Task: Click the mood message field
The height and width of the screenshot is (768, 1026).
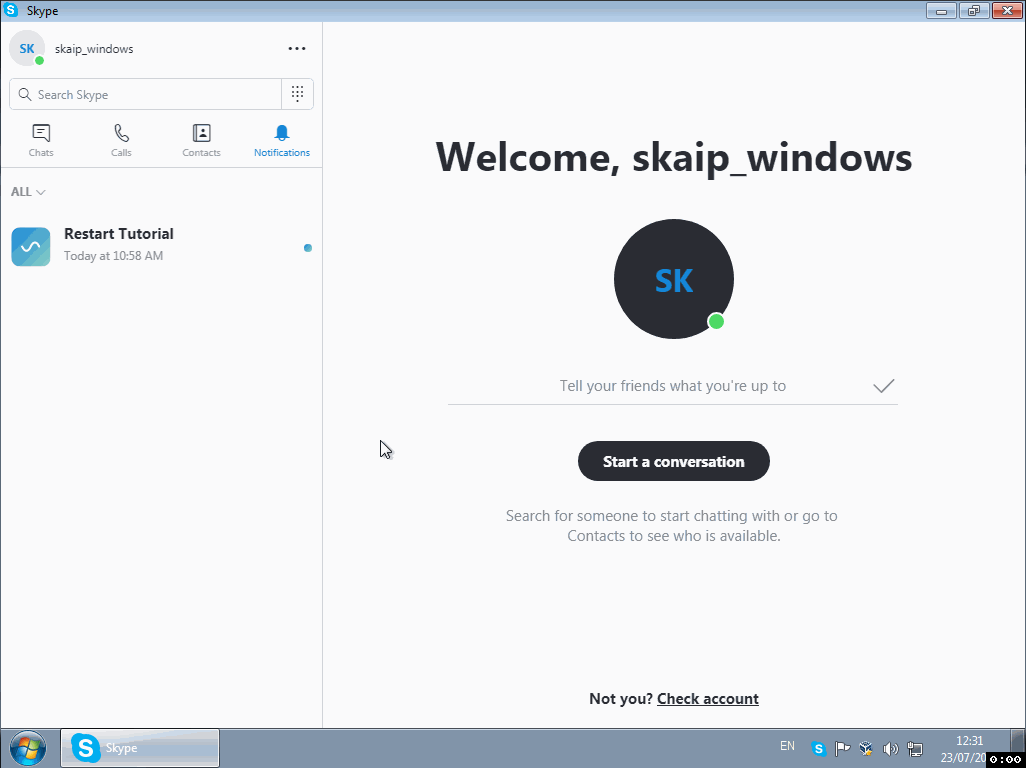Action: point(673,386)
